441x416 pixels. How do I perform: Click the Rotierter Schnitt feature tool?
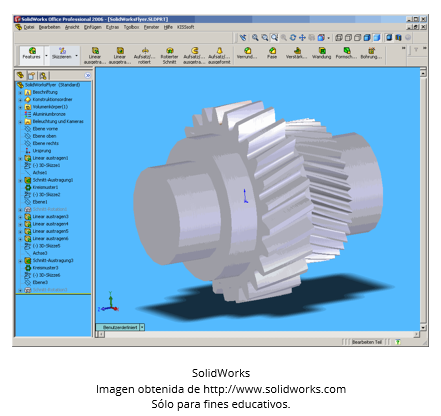pyautogui.click(x=169, y=55)
